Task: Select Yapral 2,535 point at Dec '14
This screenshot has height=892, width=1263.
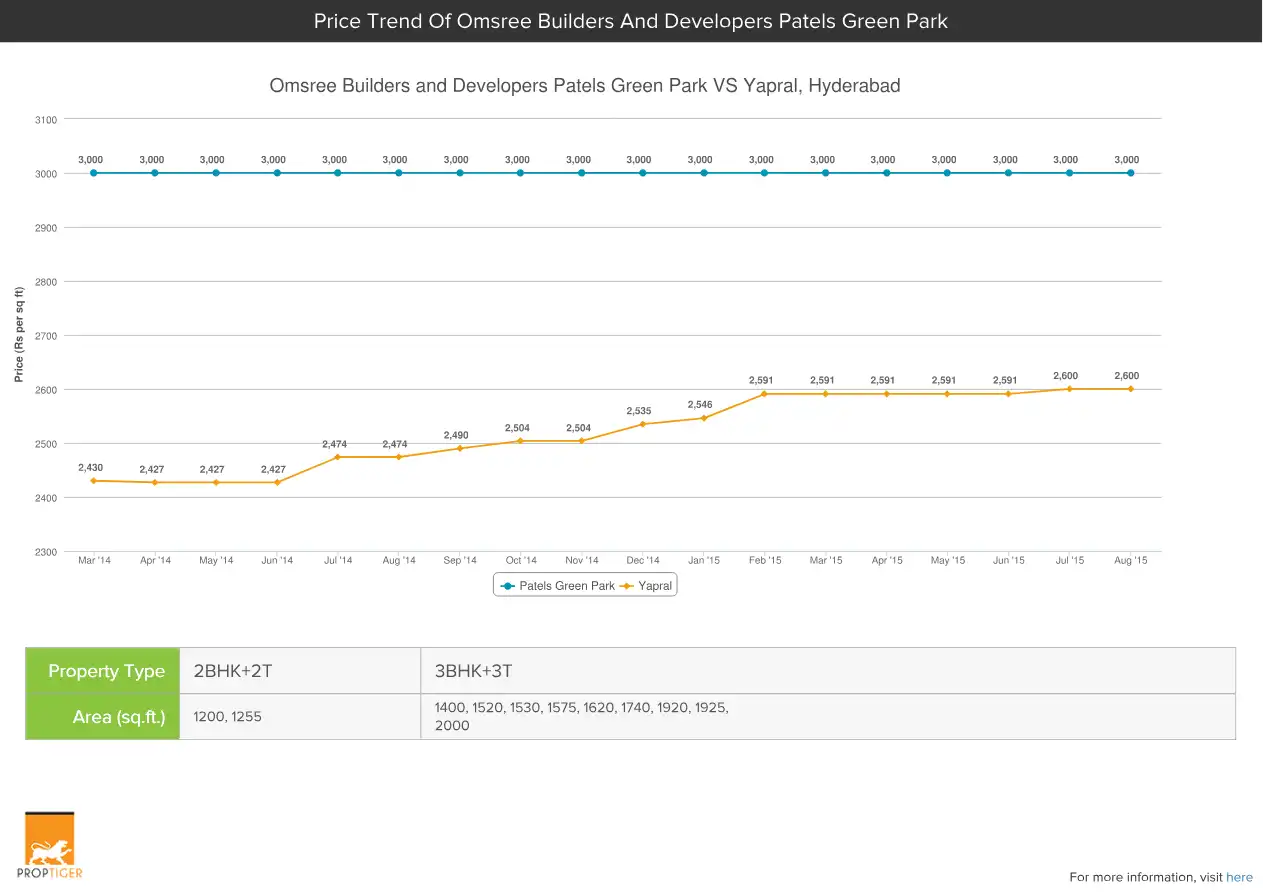Action: [x=643, y=424]
